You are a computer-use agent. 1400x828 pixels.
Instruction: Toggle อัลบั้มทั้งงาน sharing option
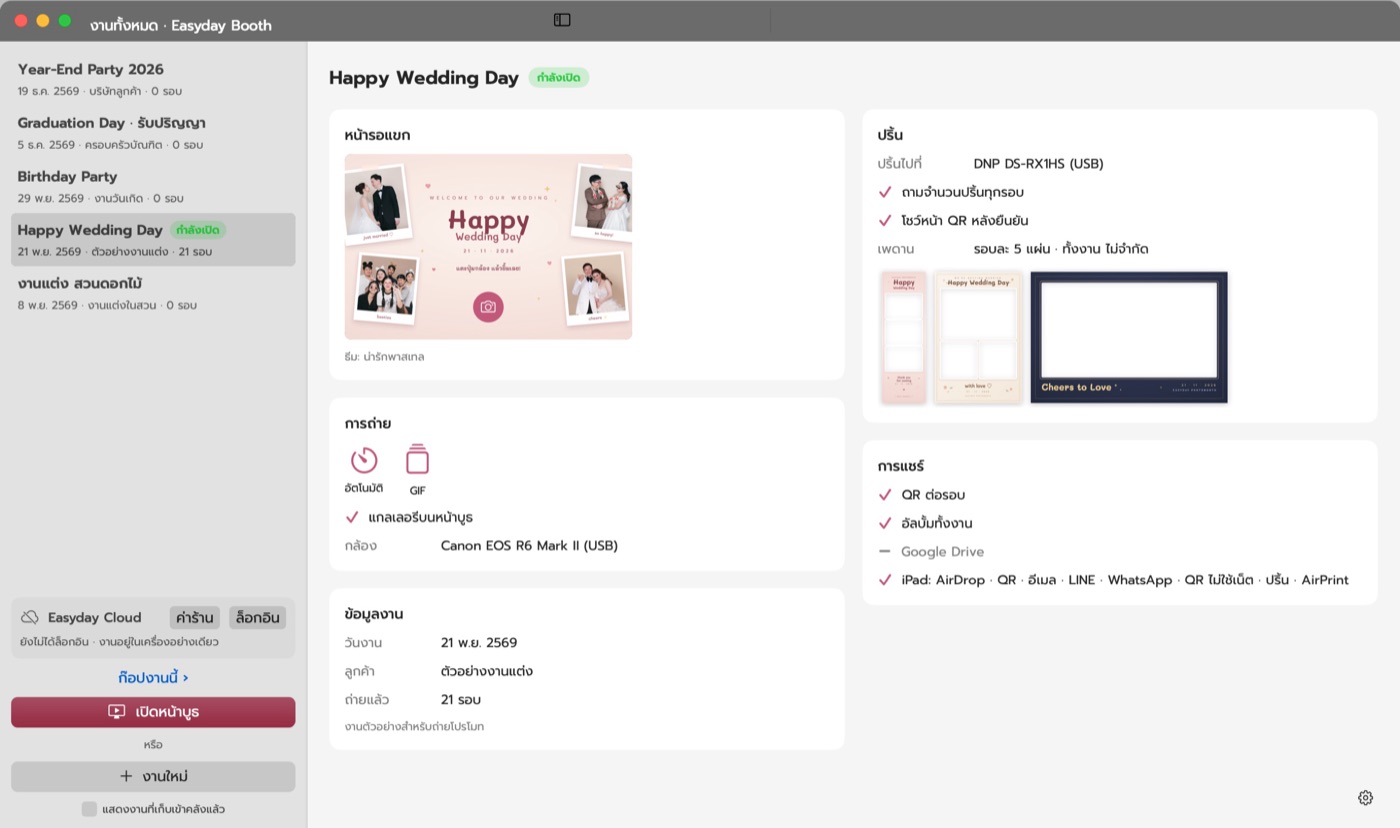pyautogui.click(x=885, y=523)
